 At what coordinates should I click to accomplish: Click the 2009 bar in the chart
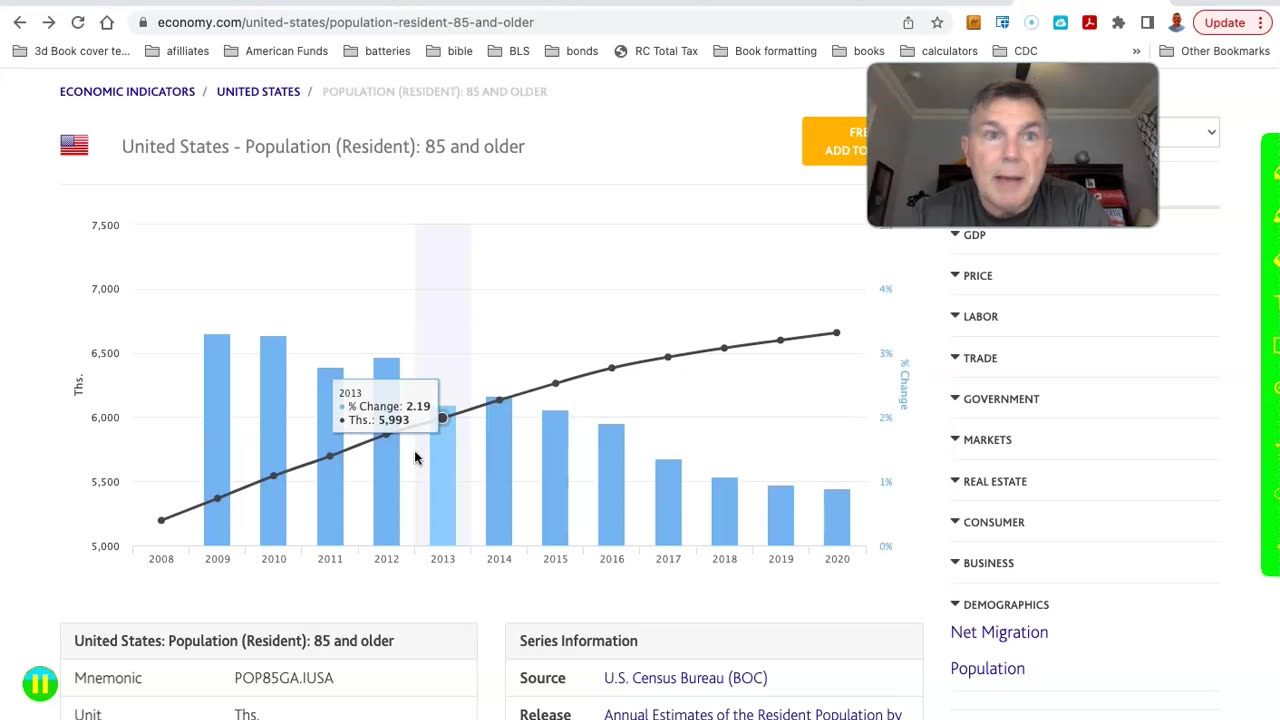tap(217, 440)
